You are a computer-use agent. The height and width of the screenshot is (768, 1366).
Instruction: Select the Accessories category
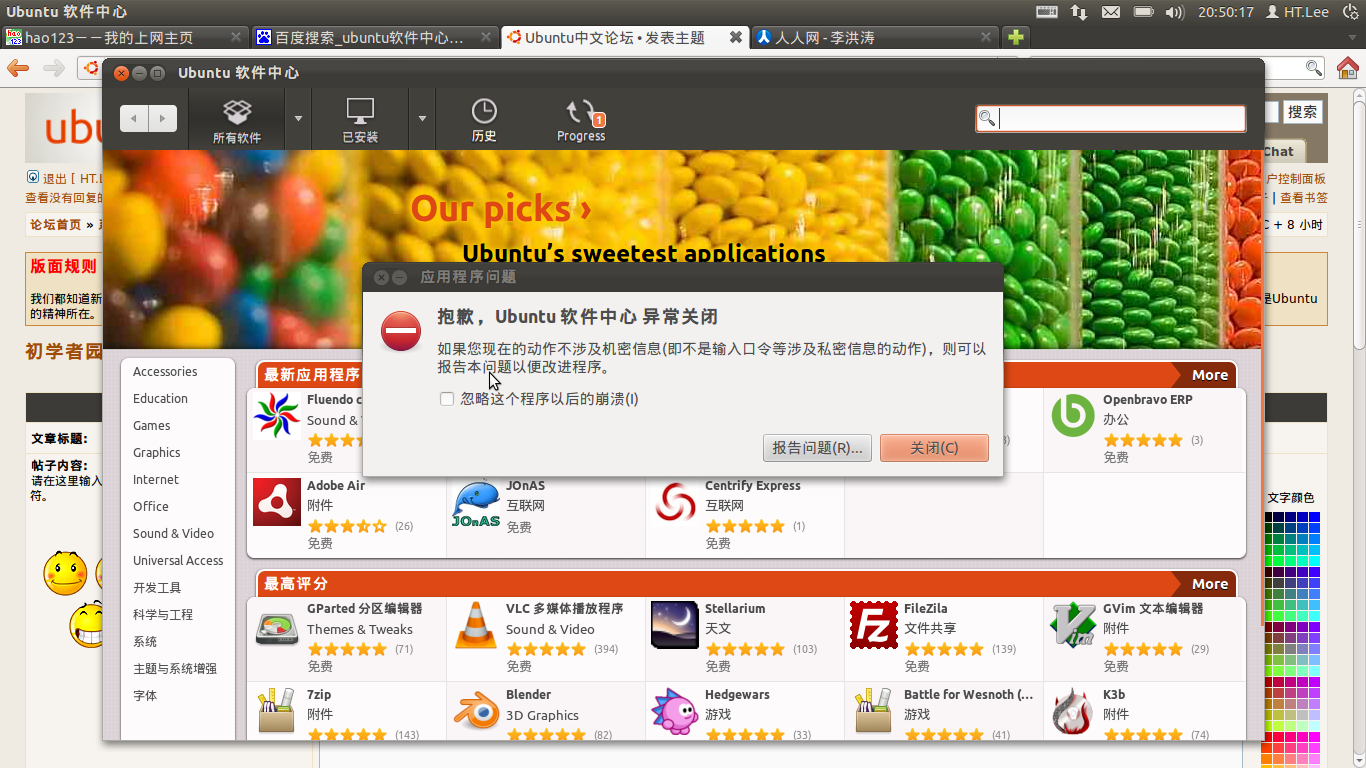tap(165, 371)
